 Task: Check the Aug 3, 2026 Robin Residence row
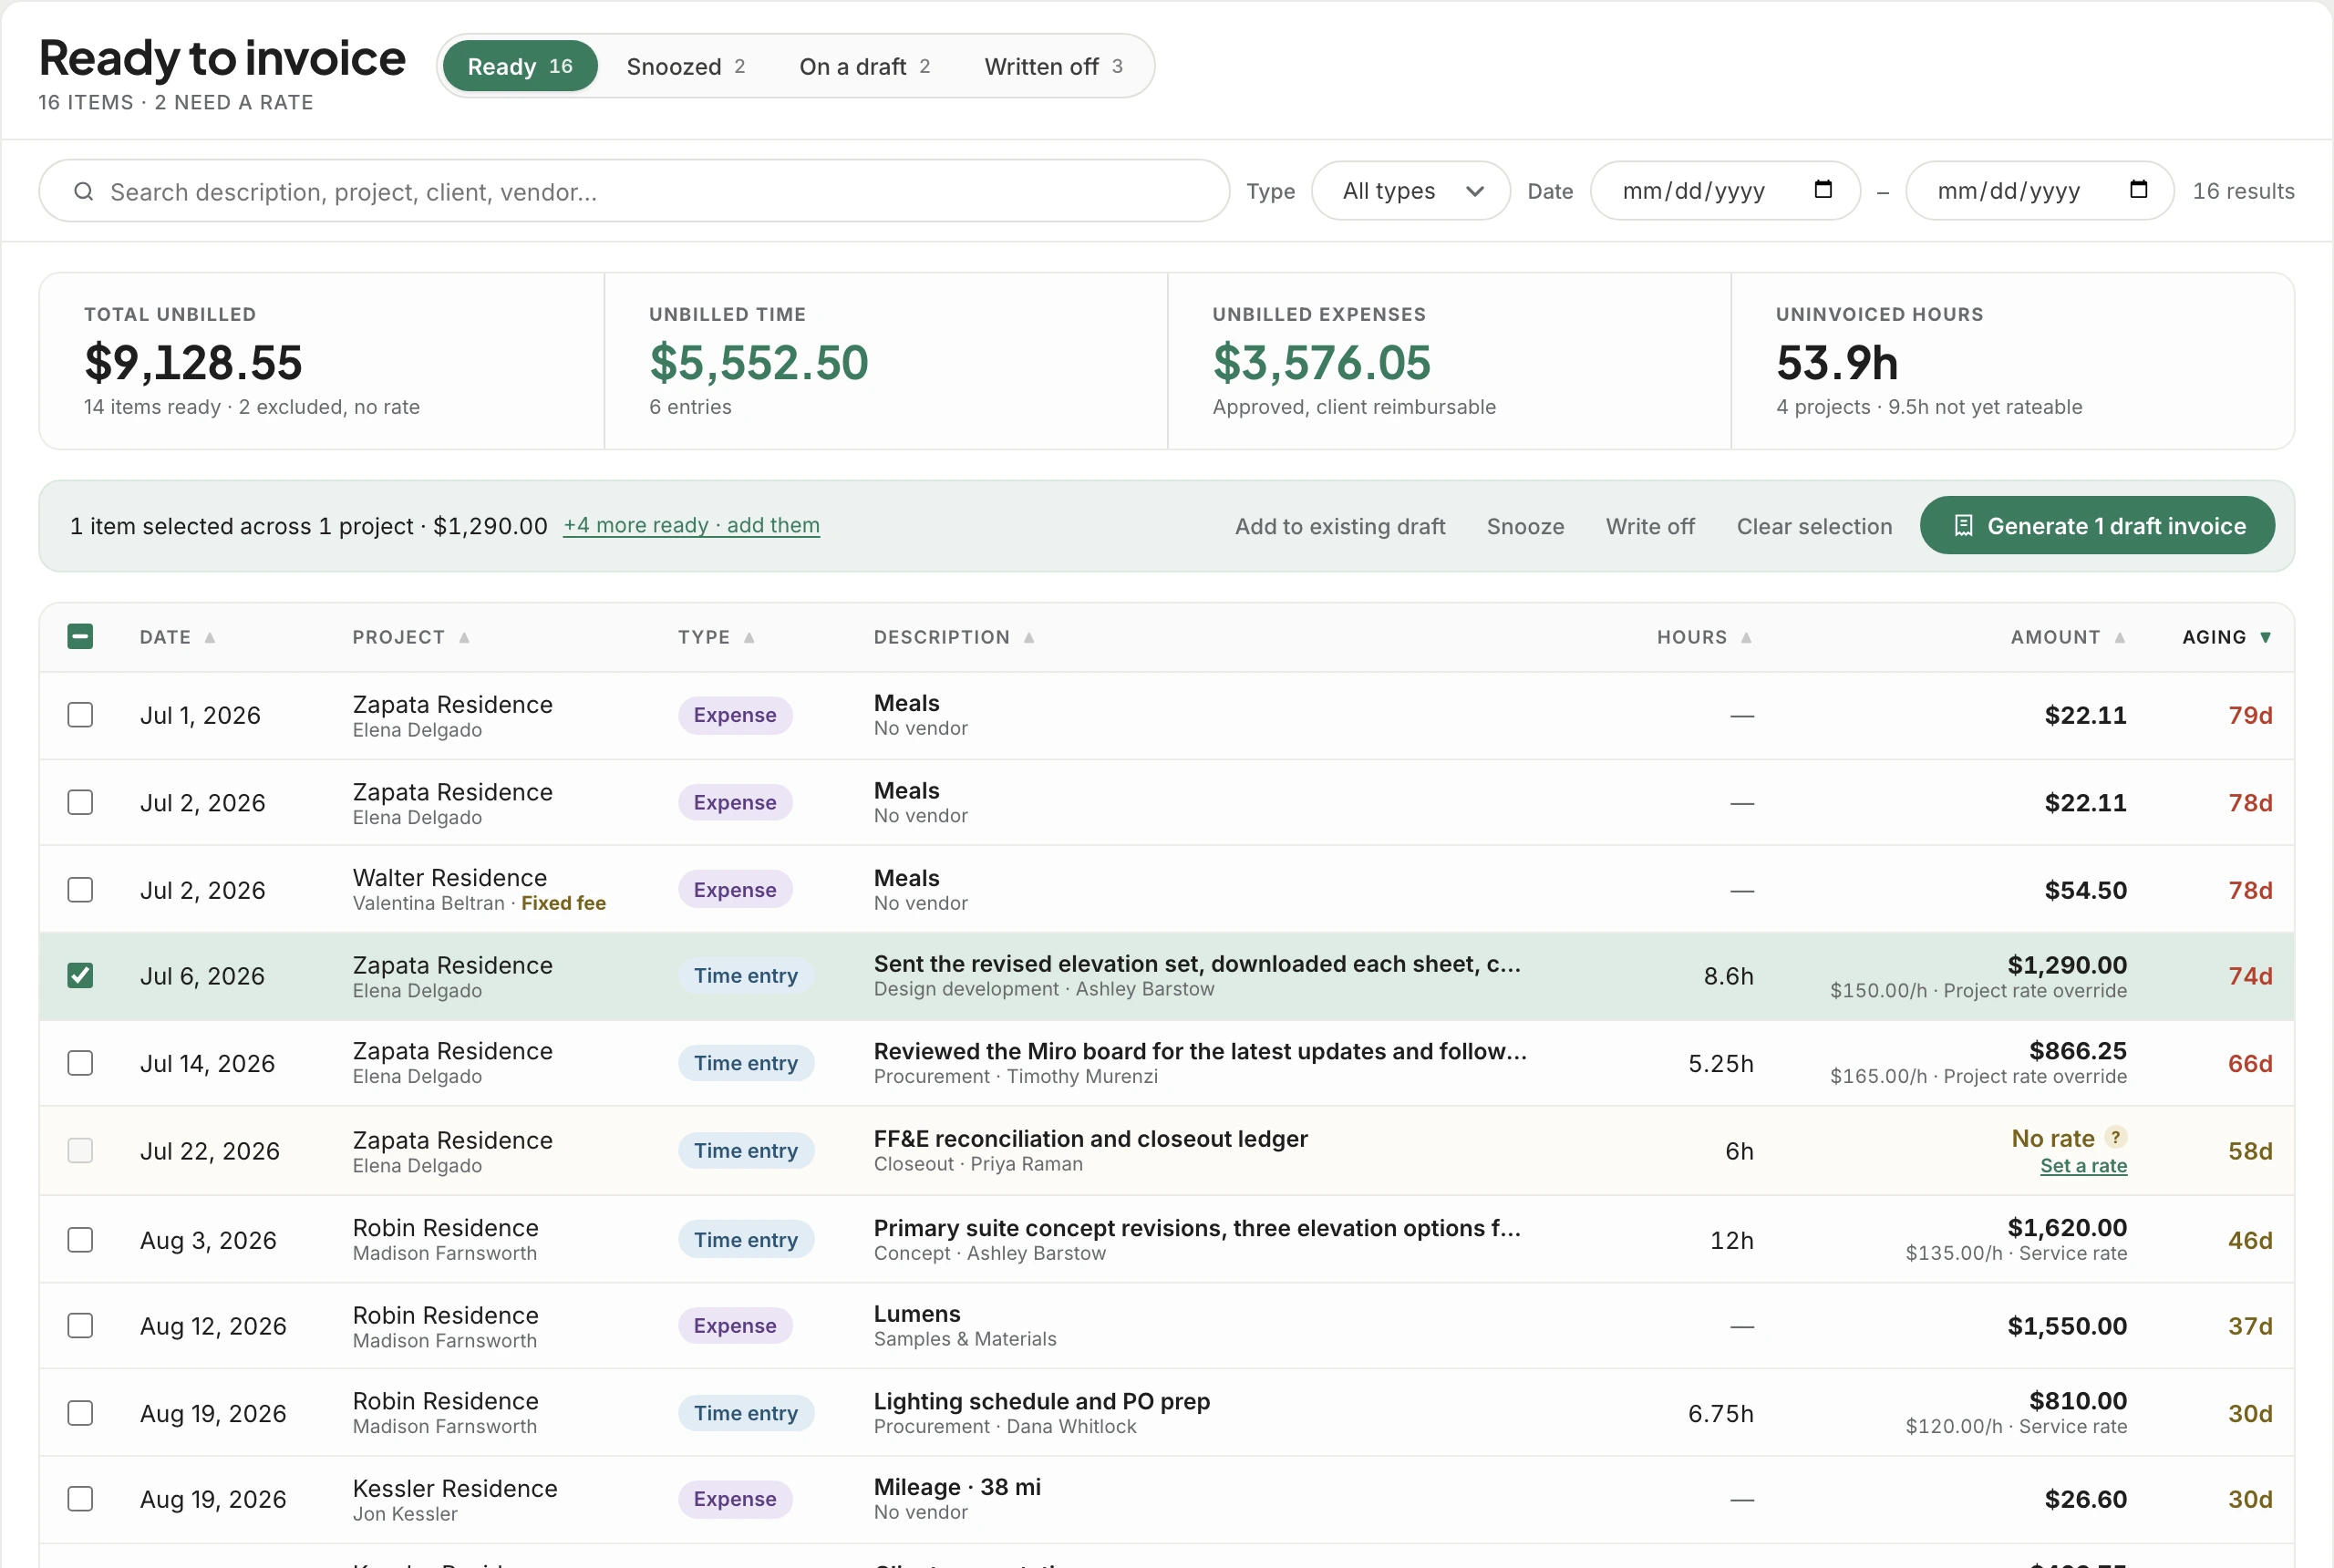click(x=80, y=1240)
